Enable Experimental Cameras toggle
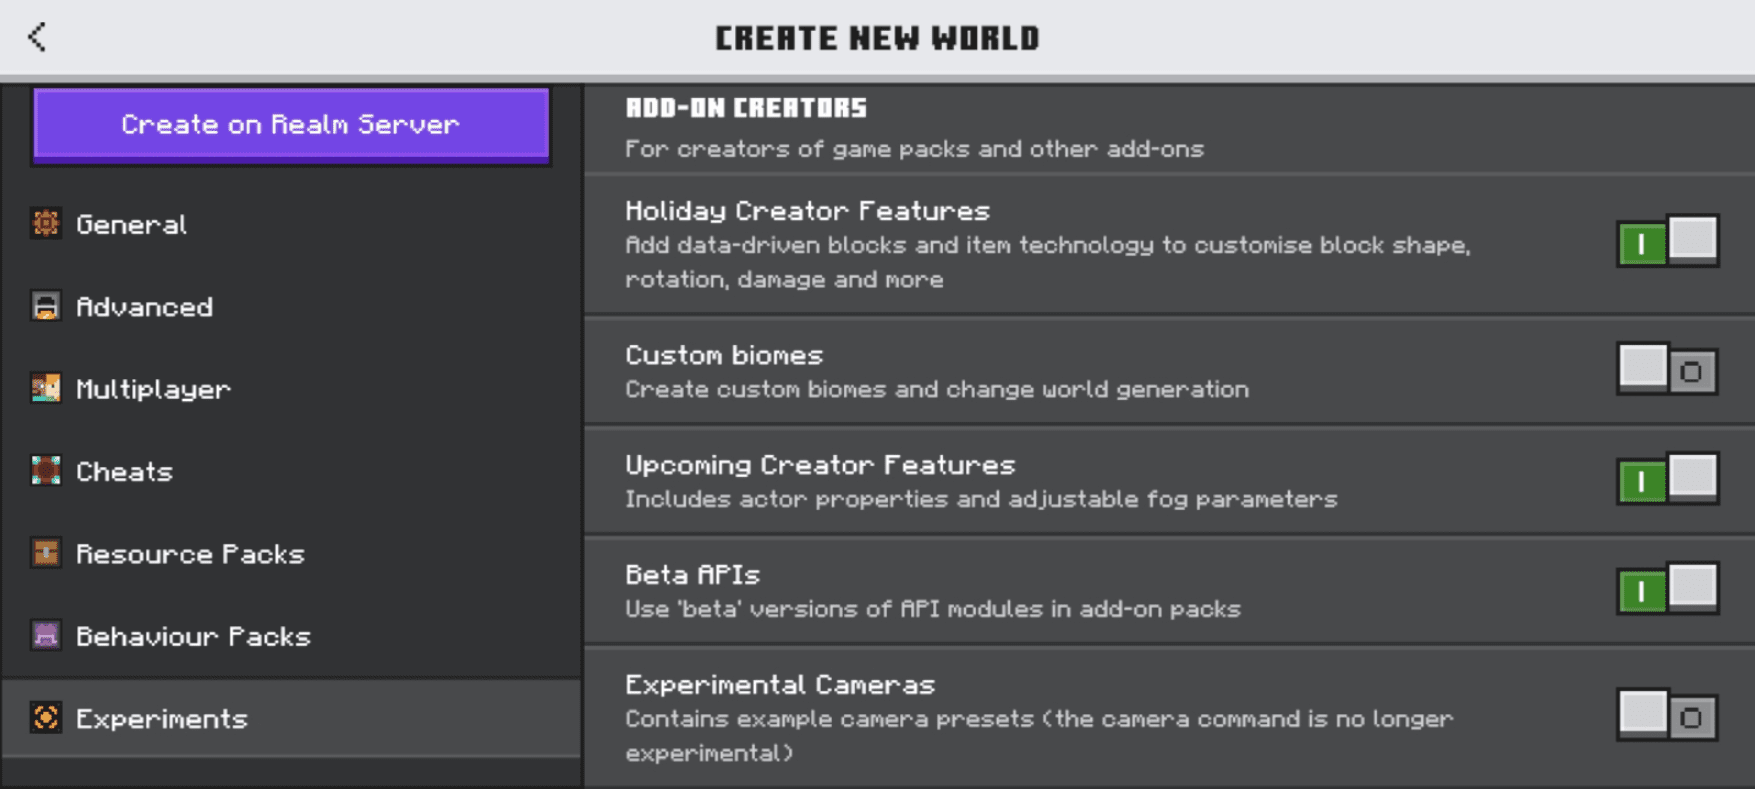The width and height of the screenshot is (1755, 789). coord(1667,716)
